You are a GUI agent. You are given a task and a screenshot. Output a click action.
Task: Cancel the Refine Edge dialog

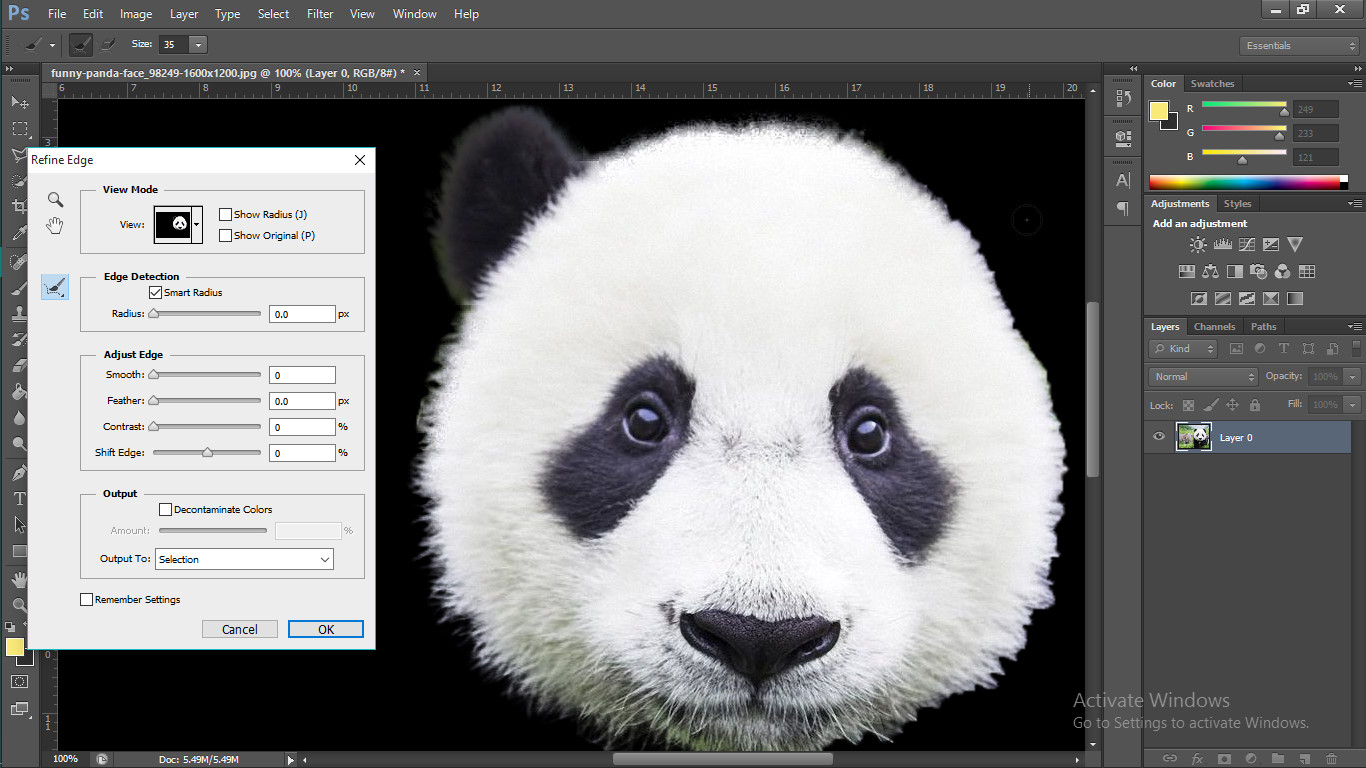(x=240, y=629)
